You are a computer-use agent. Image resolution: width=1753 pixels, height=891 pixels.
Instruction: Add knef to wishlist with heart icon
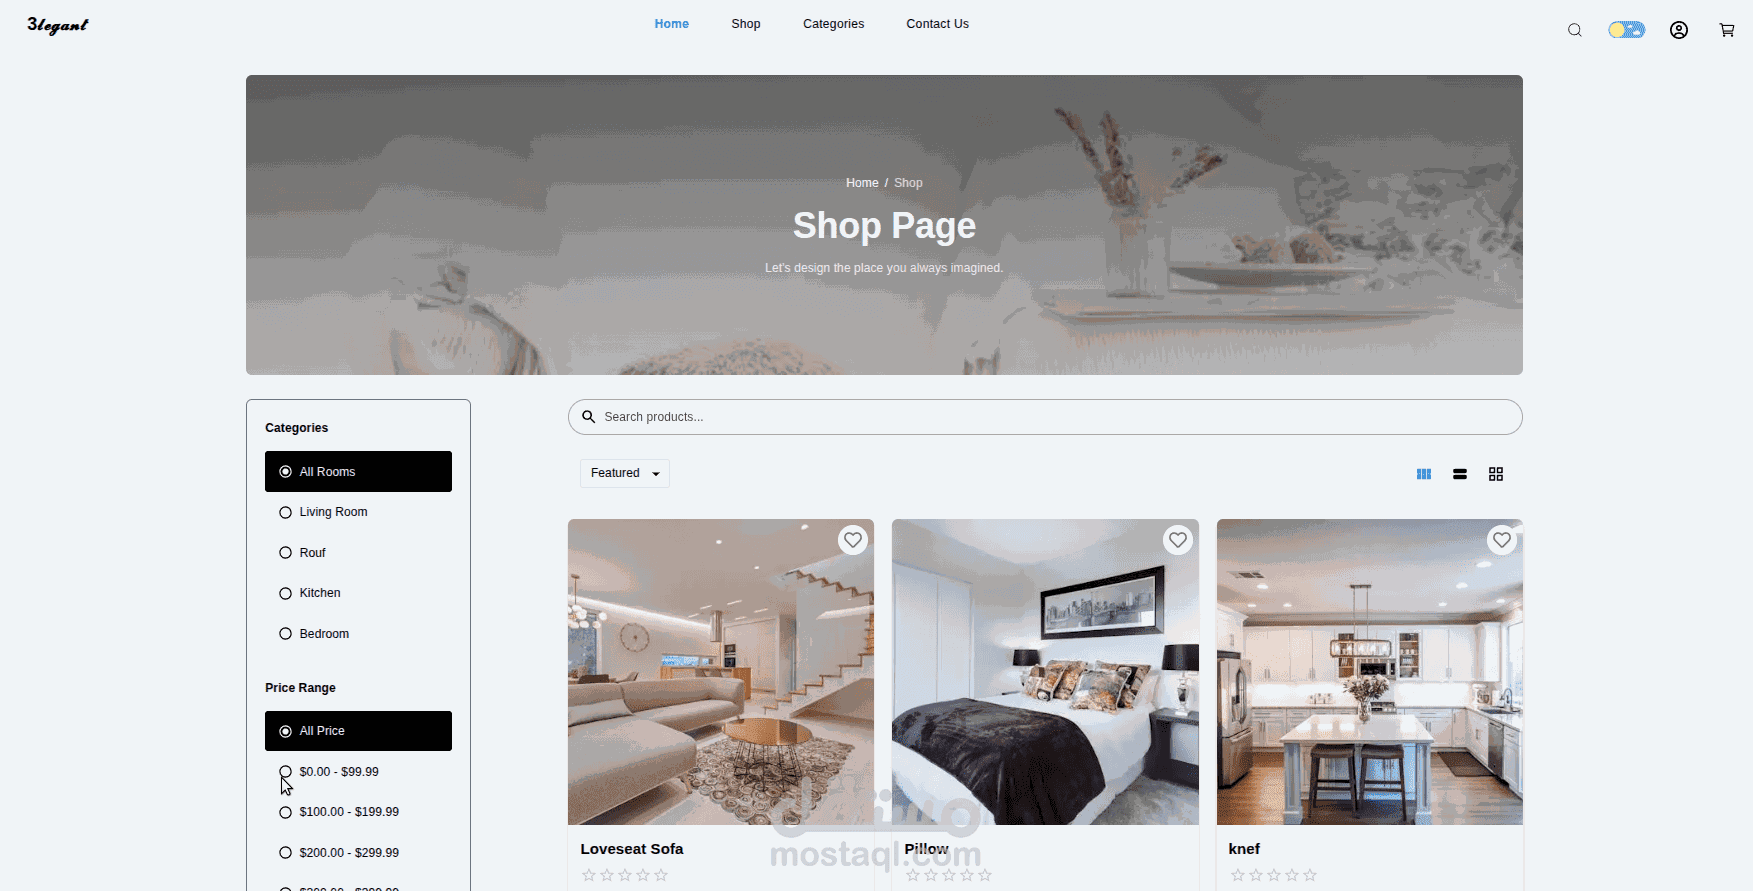click(1502, 540)
